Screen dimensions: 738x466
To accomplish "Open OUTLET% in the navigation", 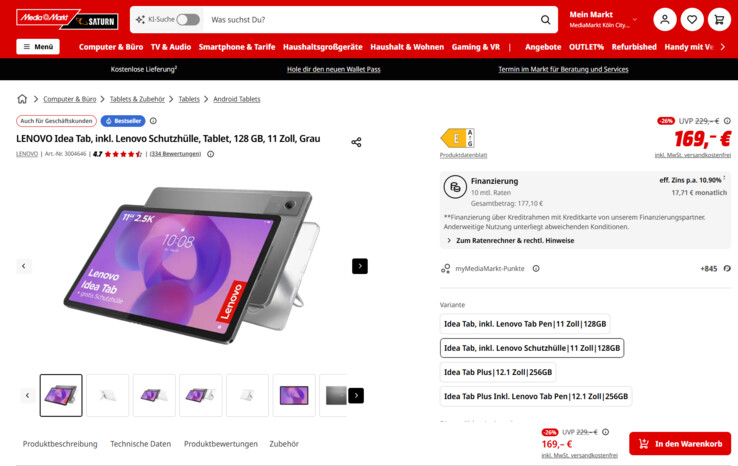I will (x=586, y=47).
